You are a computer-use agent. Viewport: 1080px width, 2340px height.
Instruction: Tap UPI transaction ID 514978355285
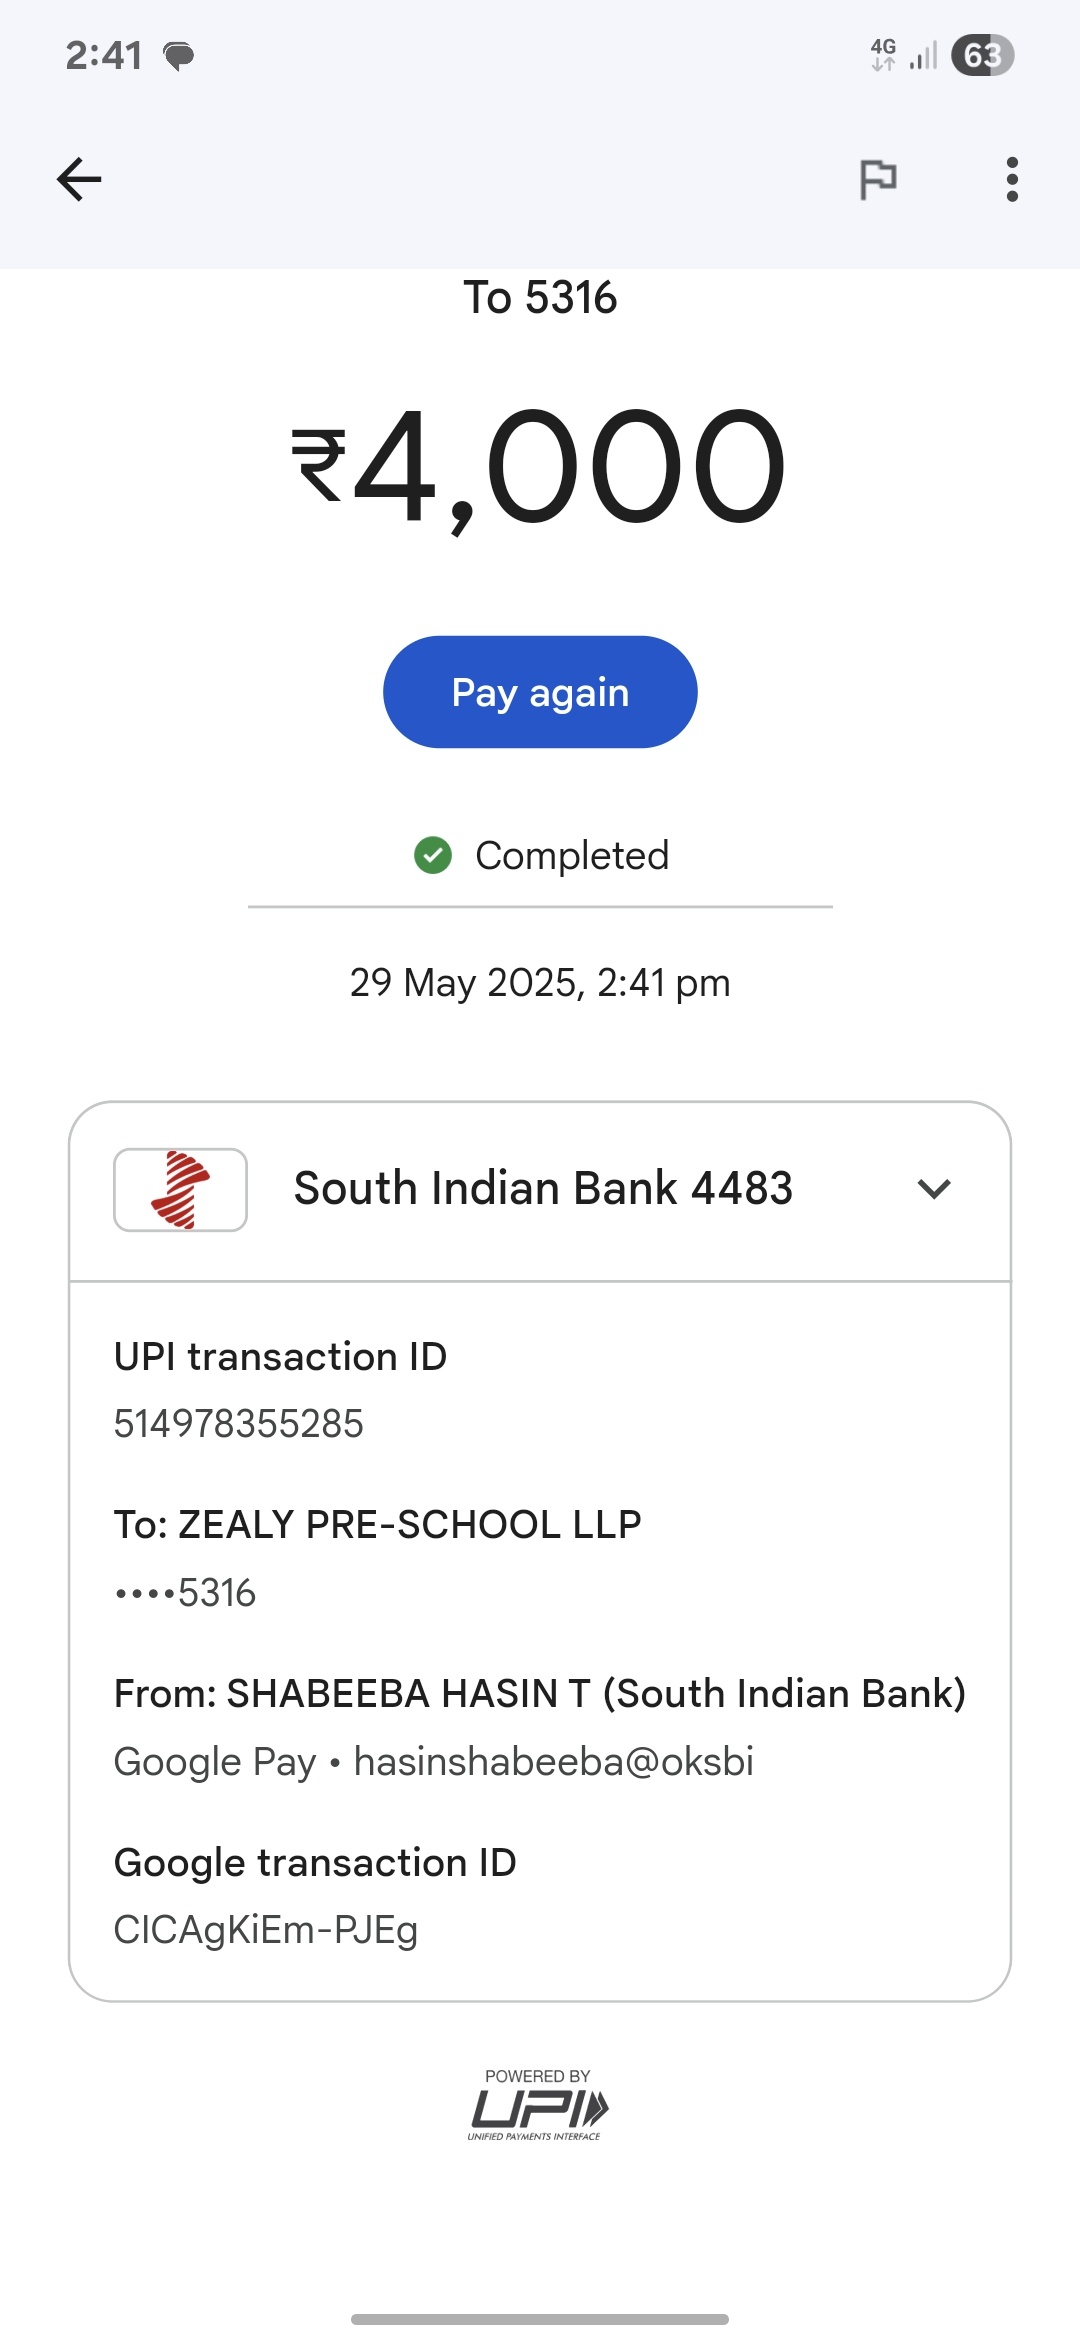pyautogui.click(x=239, y=1423)
